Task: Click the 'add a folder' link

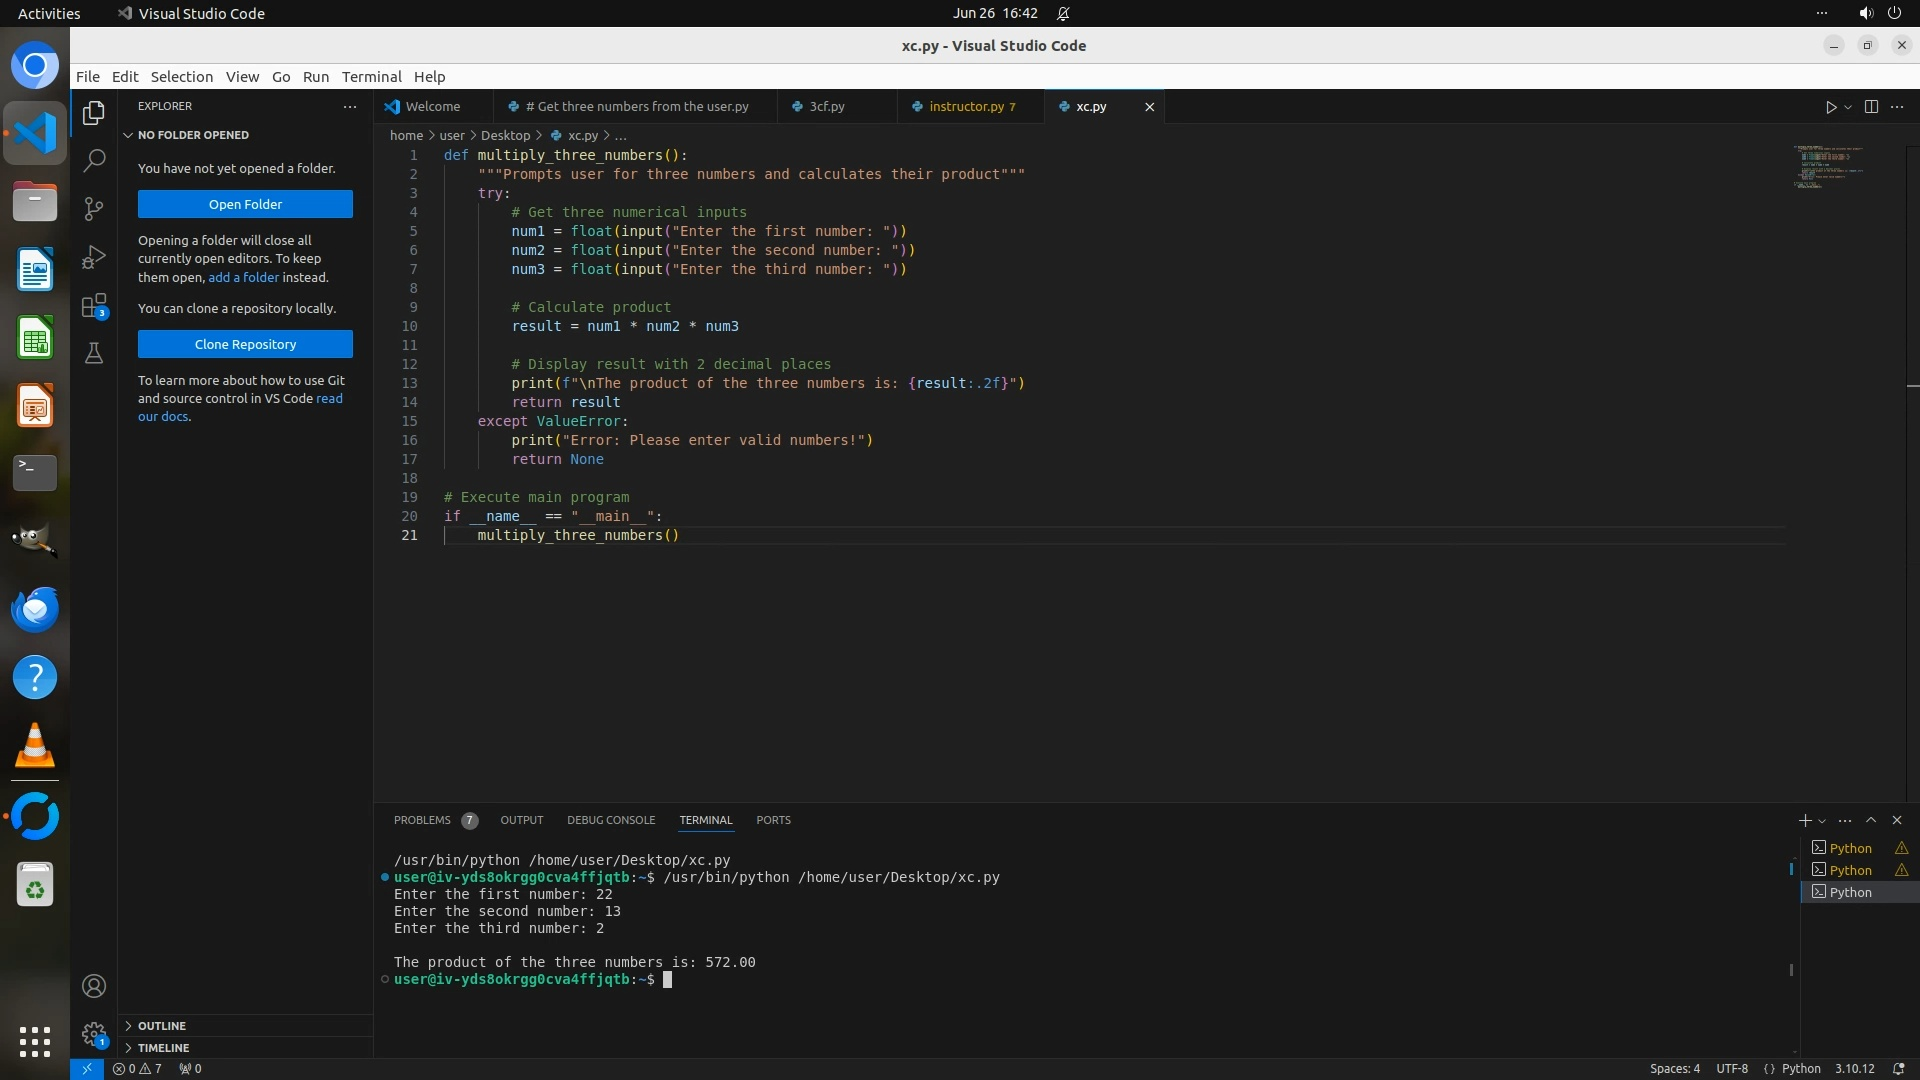Action: tap(243, 277)
